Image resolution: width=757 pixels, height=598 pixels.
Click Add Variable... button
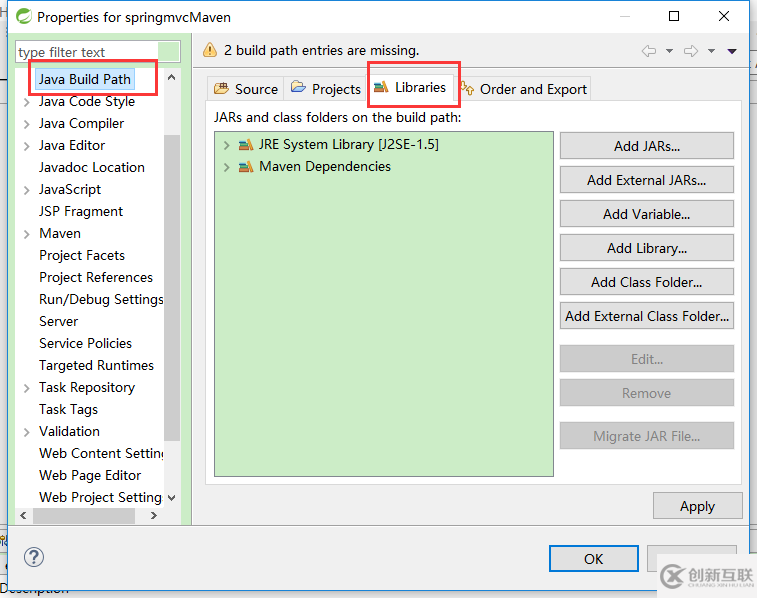click(x=646, y=214)
